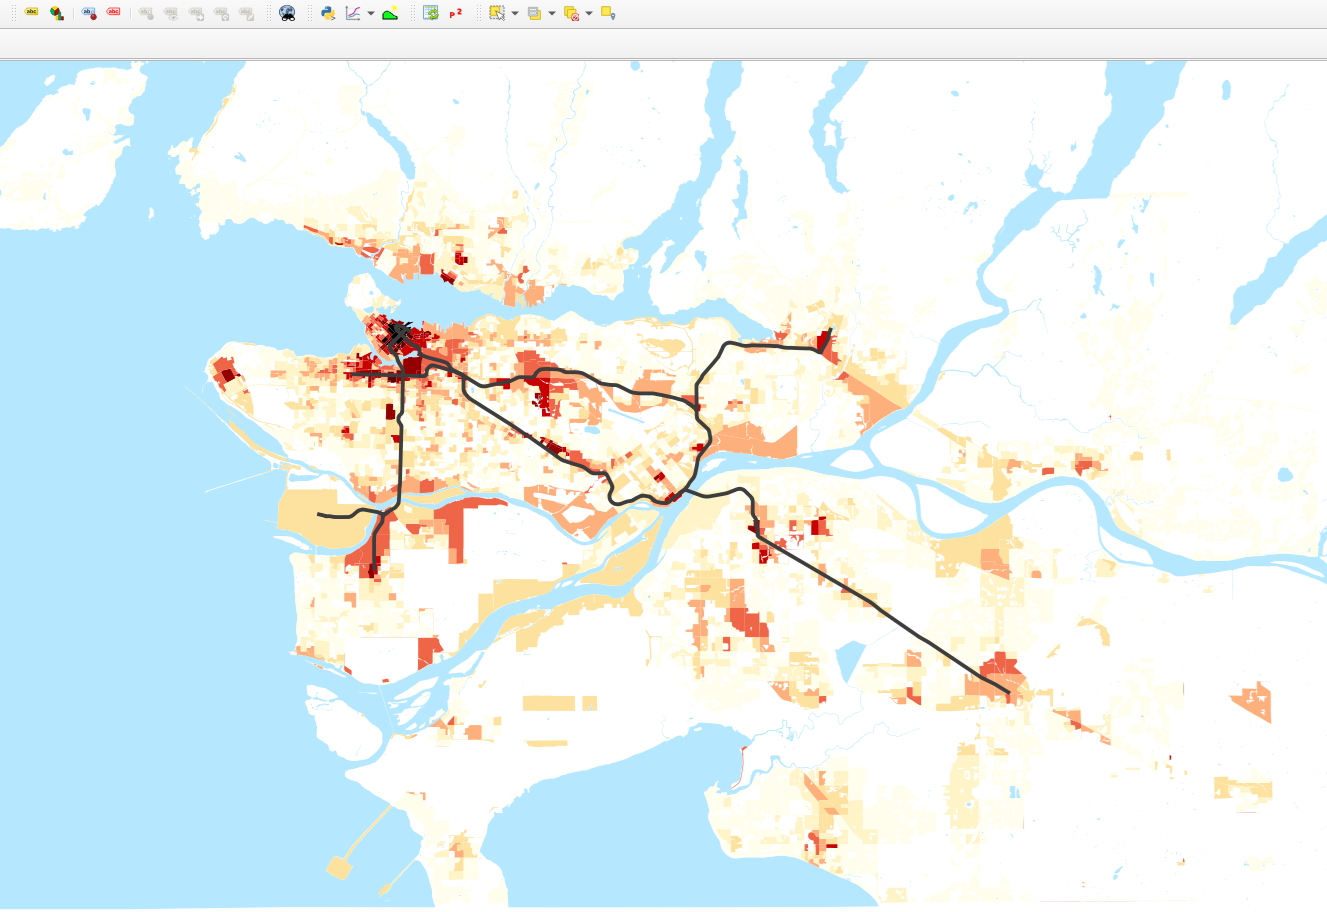Expand the Select Features tool dropdown arrow
1327x912 pixels.
515,14
